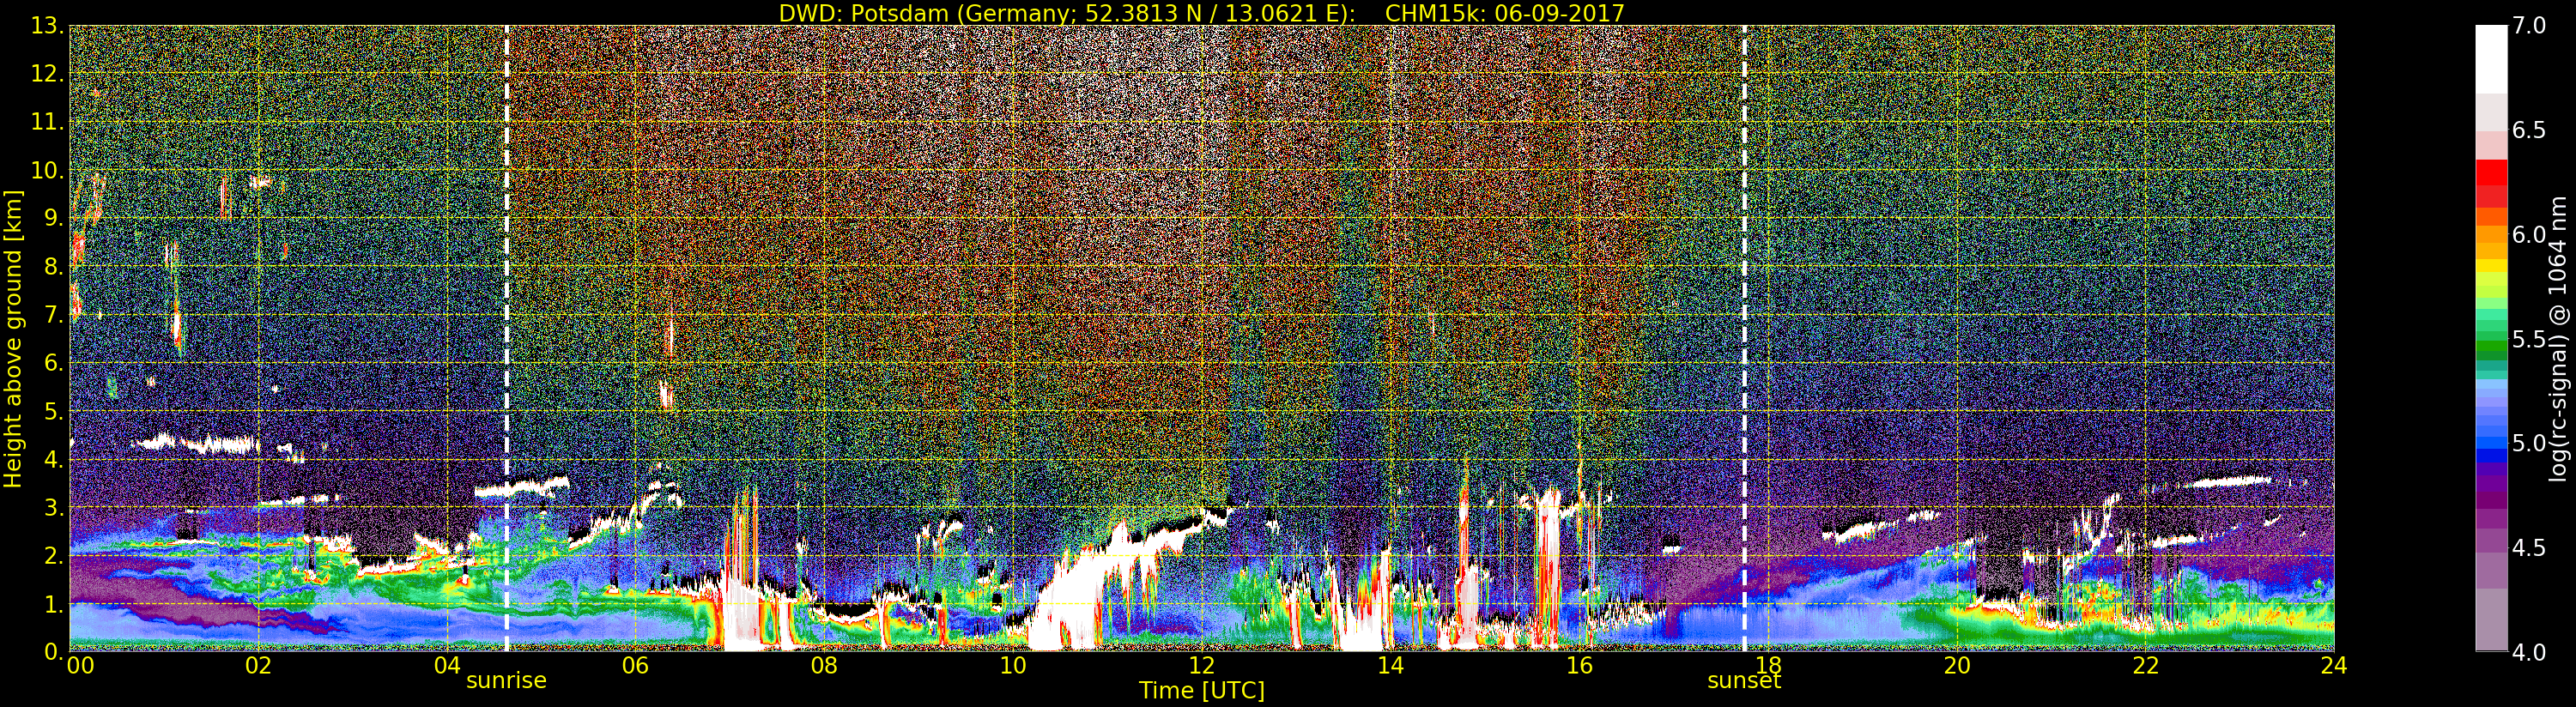Click the y-axis tick label '6.'

53,363
